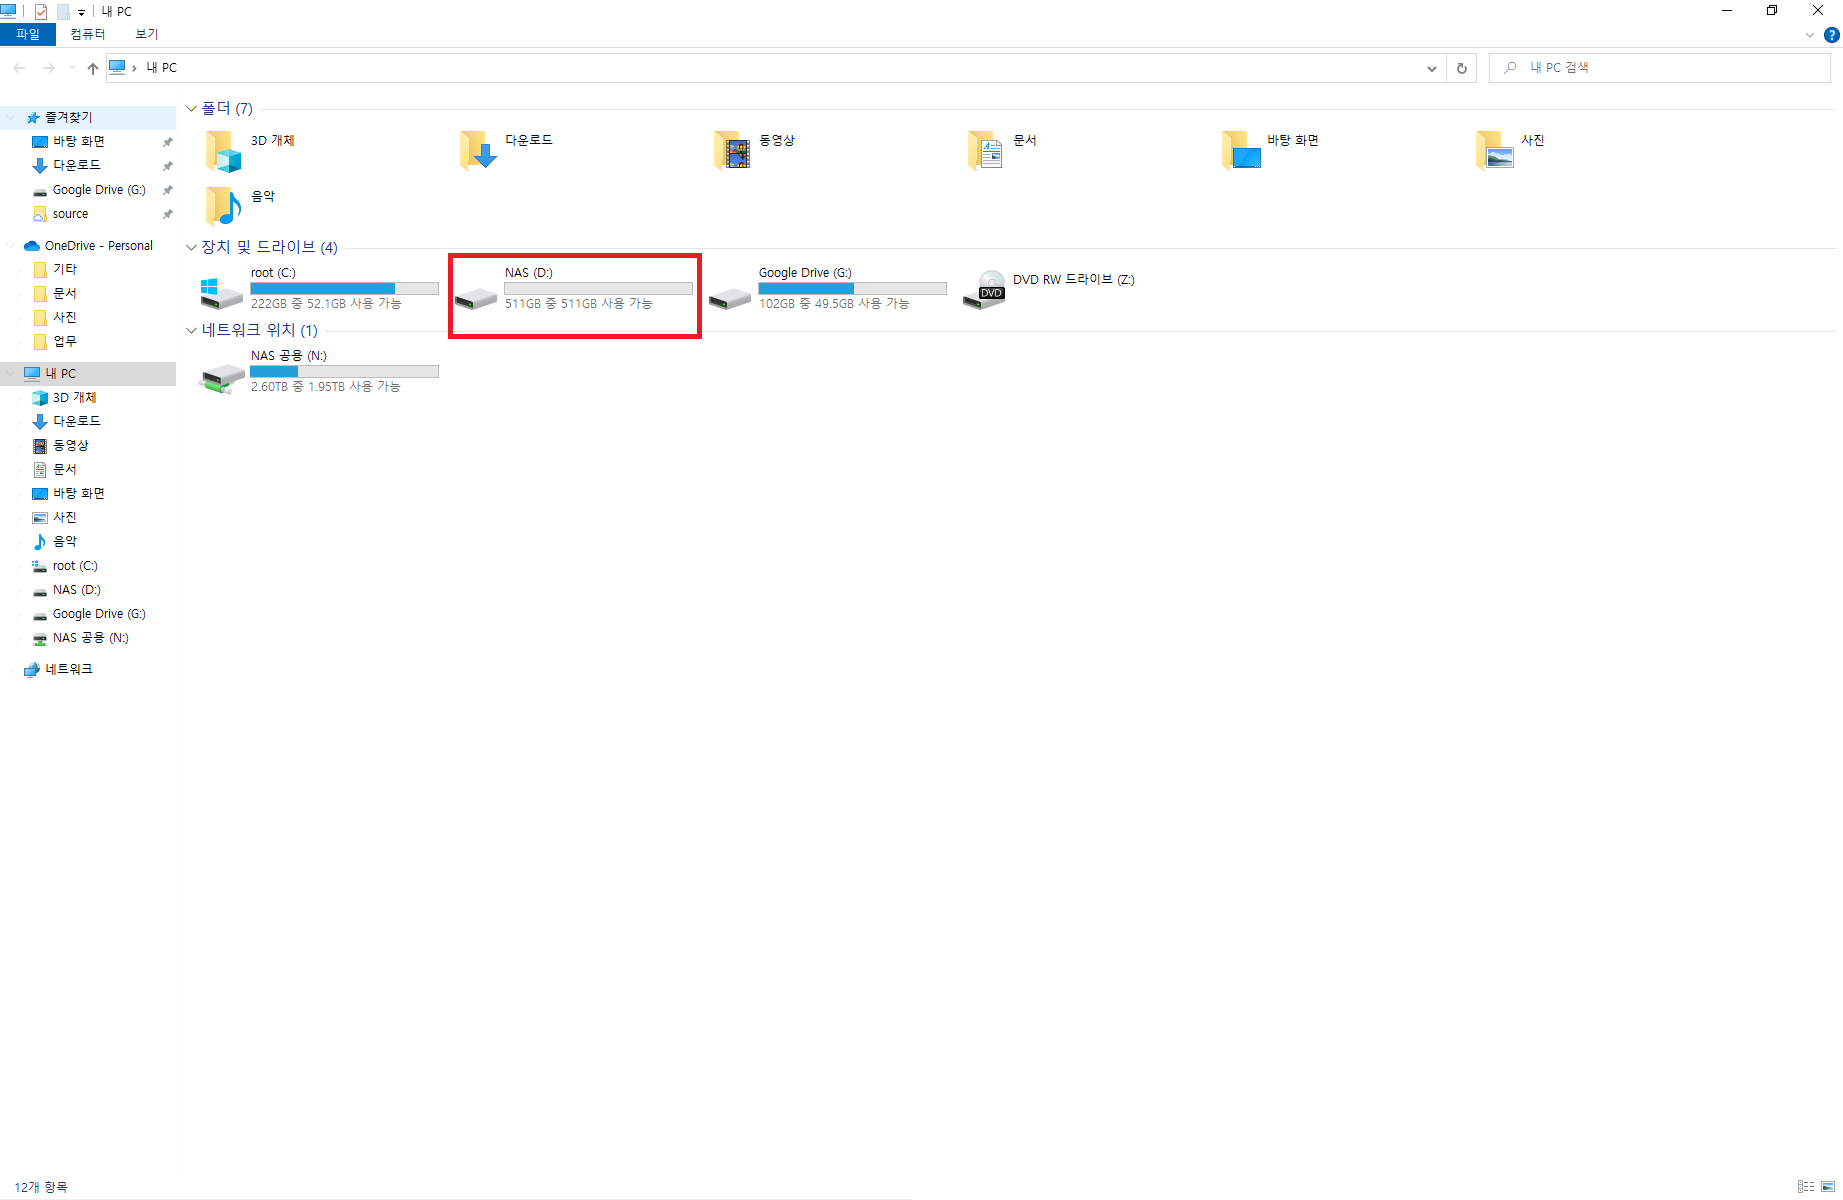Image resolution: width=1843 pixels, height=1200 pixels.
Task: Click the refresh button beside address bar
Action: 1462,68
